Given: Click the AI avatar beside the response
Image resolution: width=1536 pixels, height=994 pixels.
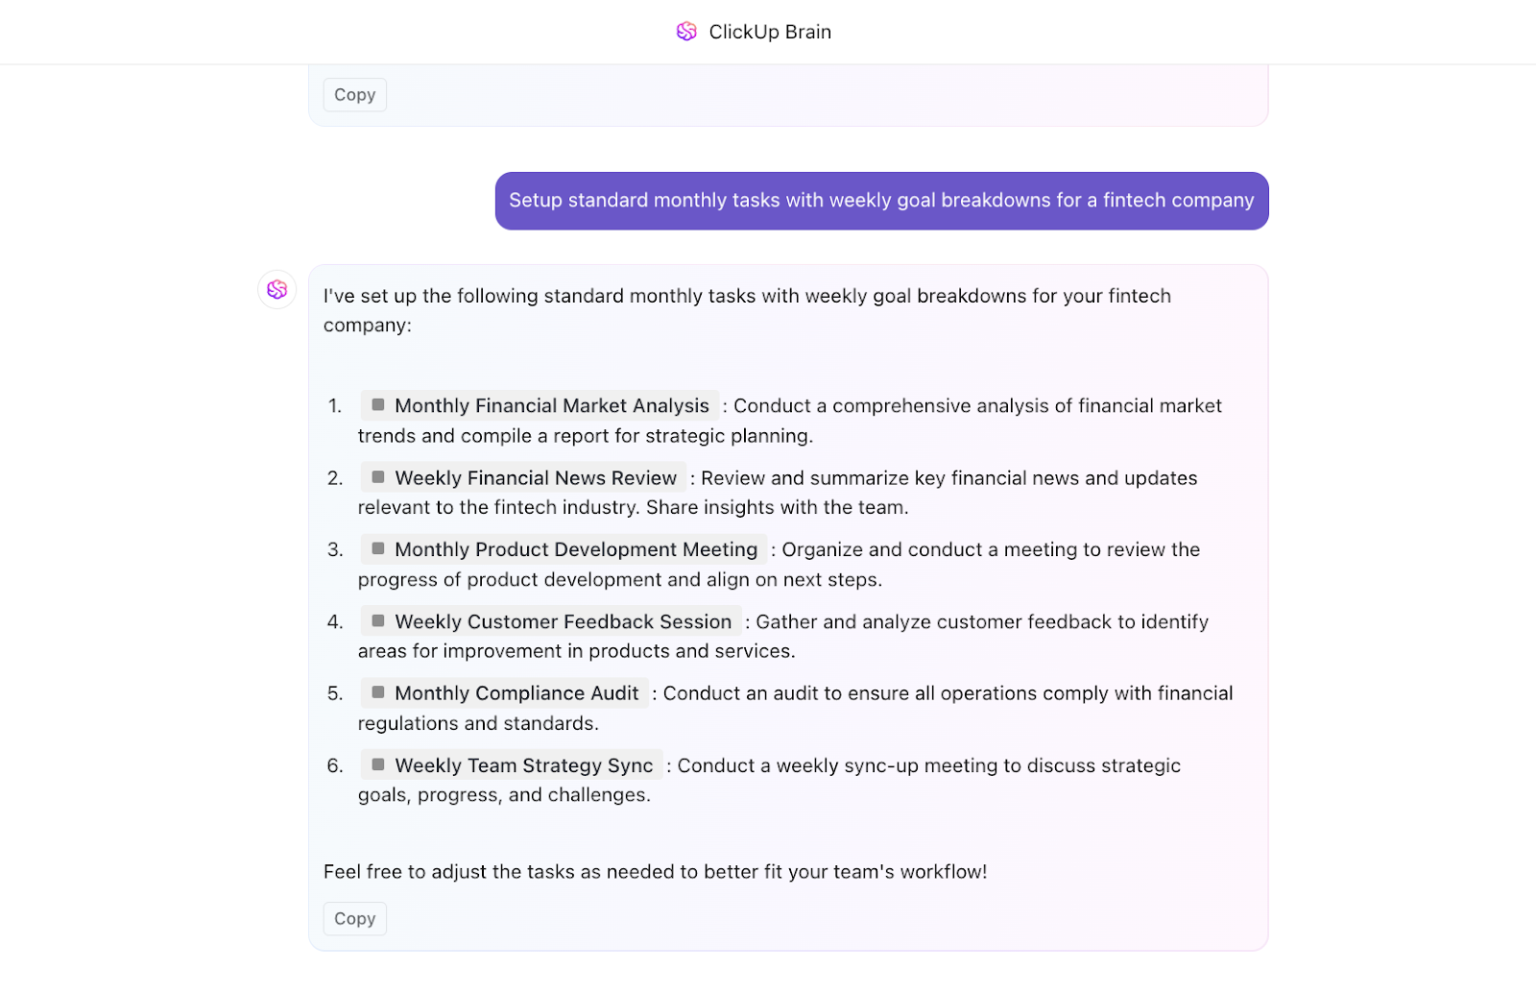Looking at the screenshot, I should pyautogui.click(x=277, y=289).
